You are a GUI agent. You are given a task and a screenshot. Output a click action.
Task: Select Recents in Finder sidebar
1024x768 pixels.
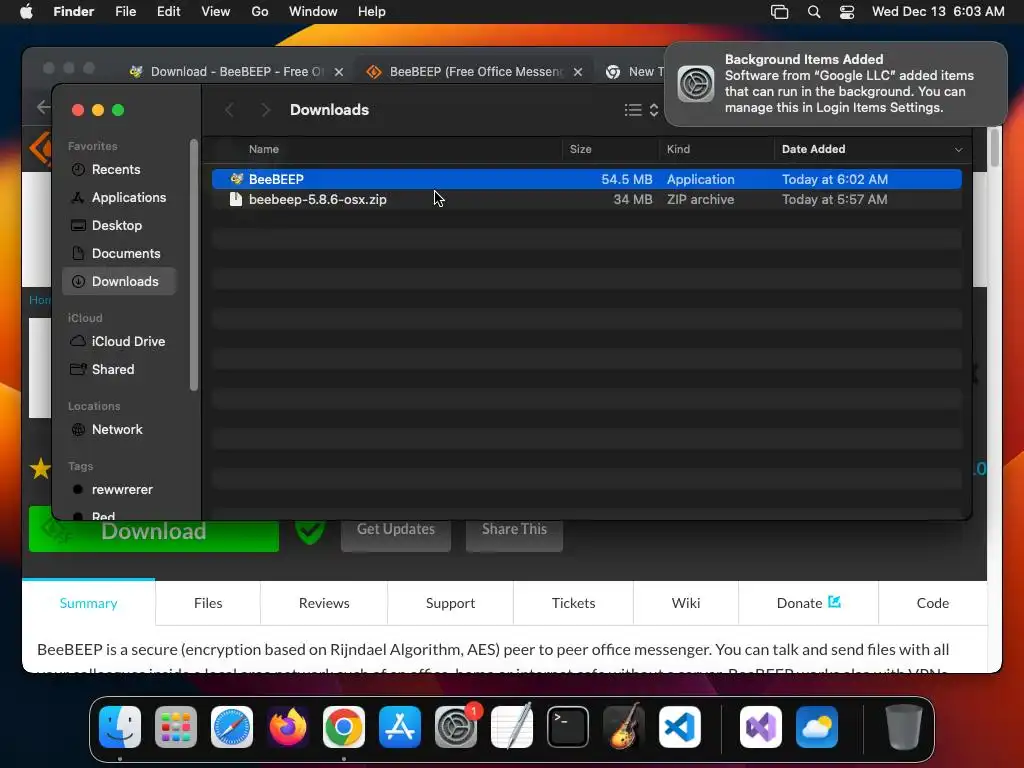[x=120, y=169]
